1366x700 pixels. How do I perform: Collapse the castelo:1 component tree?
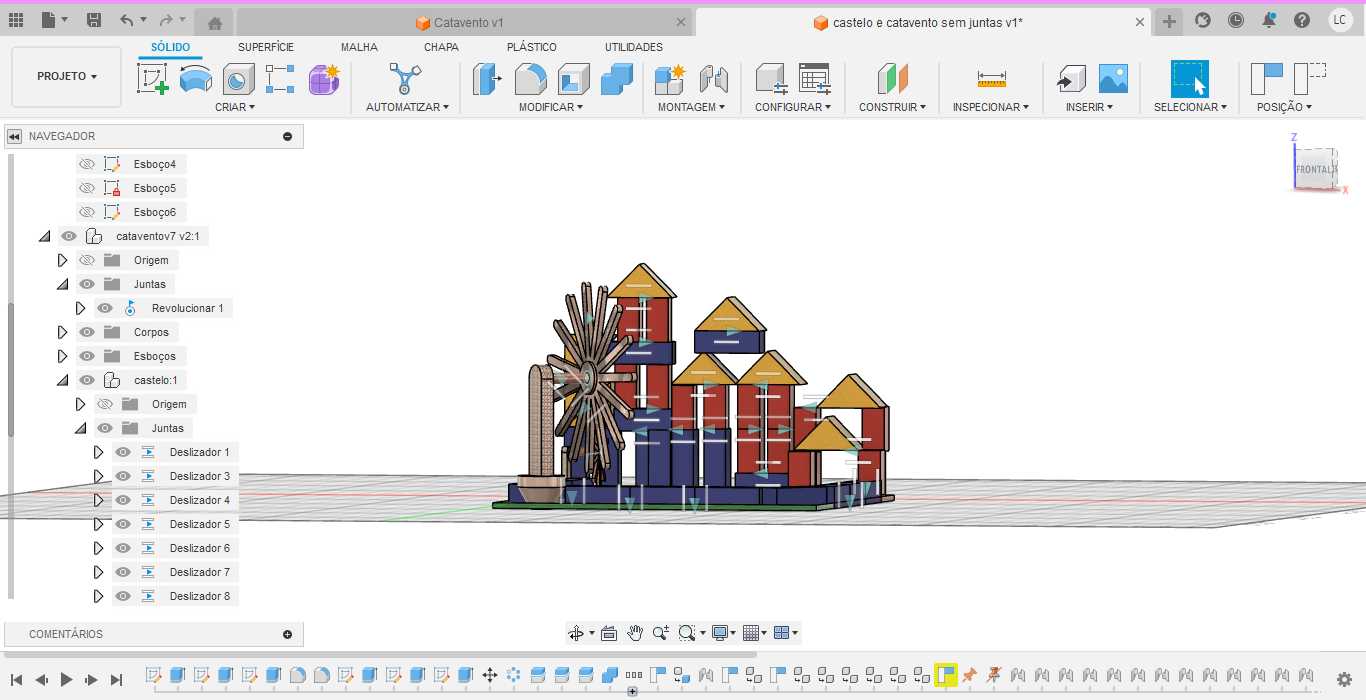tap(62, 380)
